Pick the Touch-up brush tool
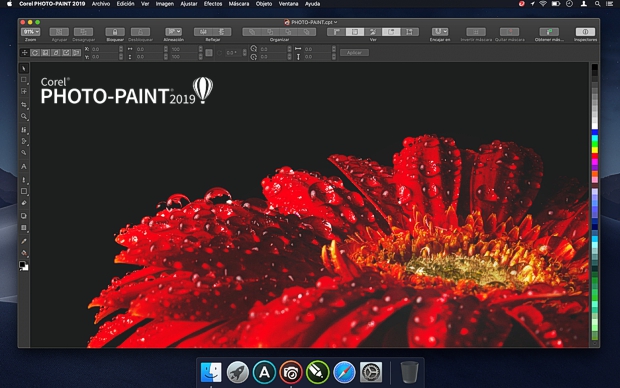 coord(24,130)
